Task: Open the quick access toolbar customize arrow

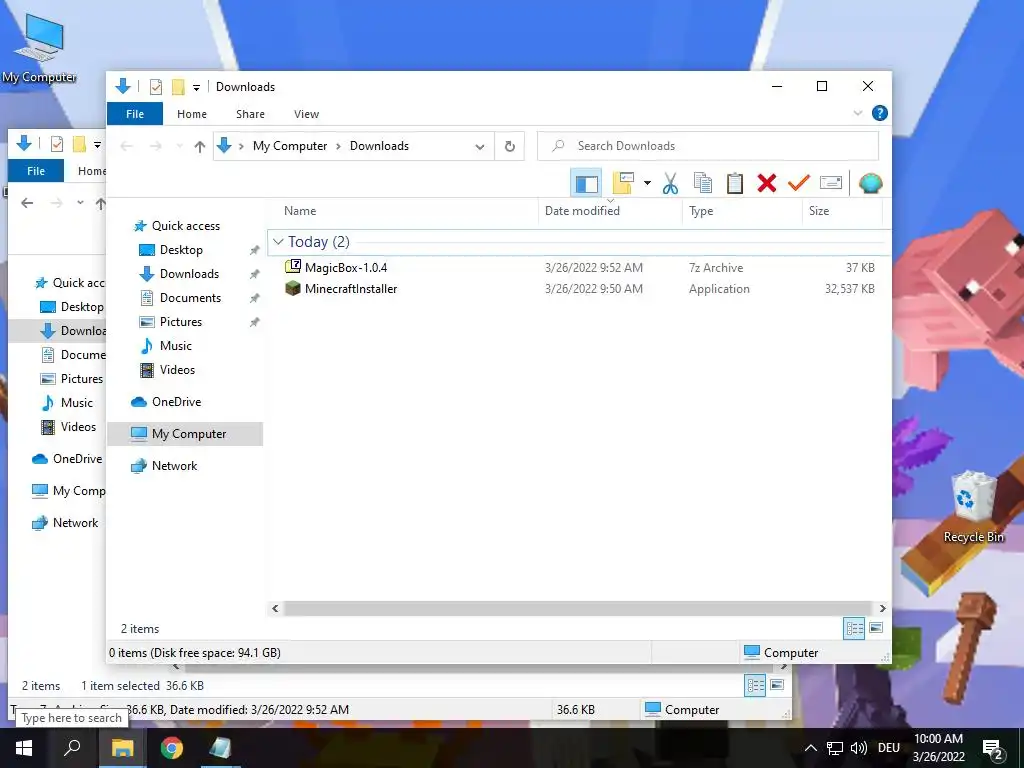Action: coord(196,87)
